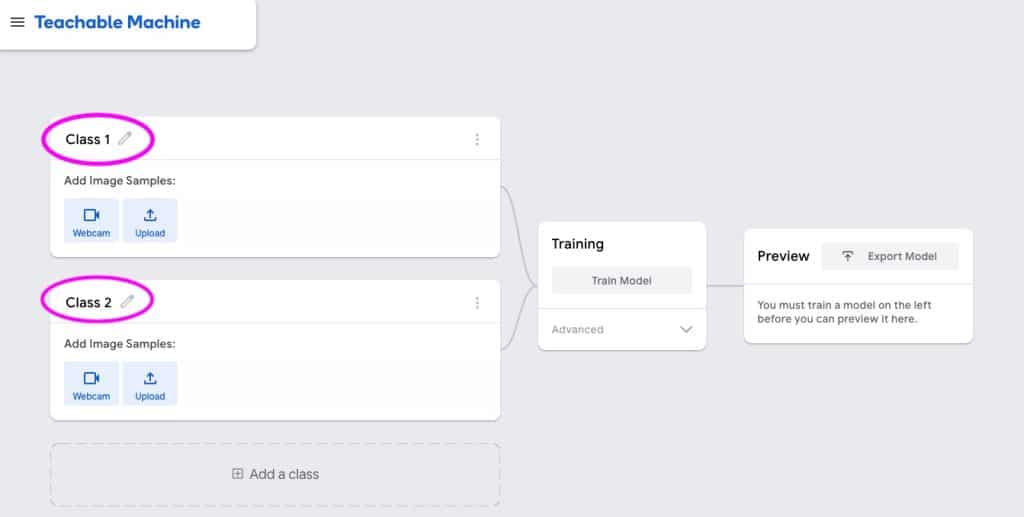Click the Export Model button
Viewport: 1024px width, 517px height.
pos(890,257)
